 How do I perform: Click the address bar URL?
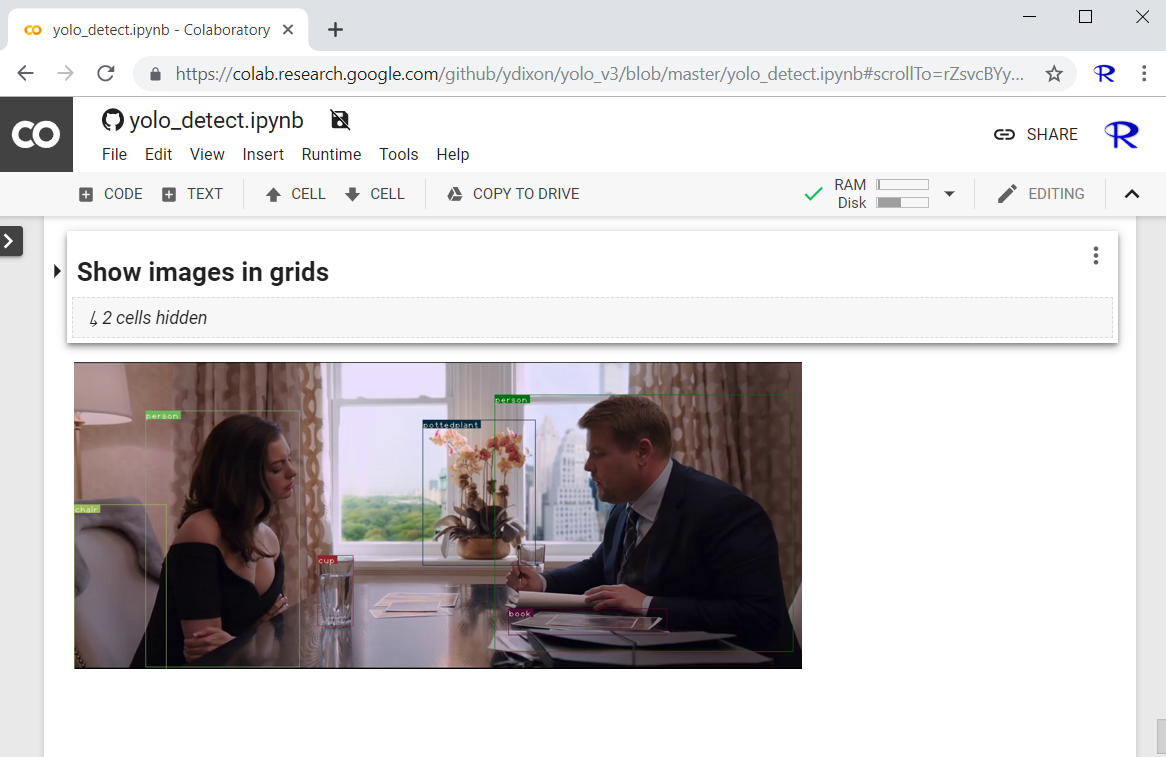coord(599,74)
